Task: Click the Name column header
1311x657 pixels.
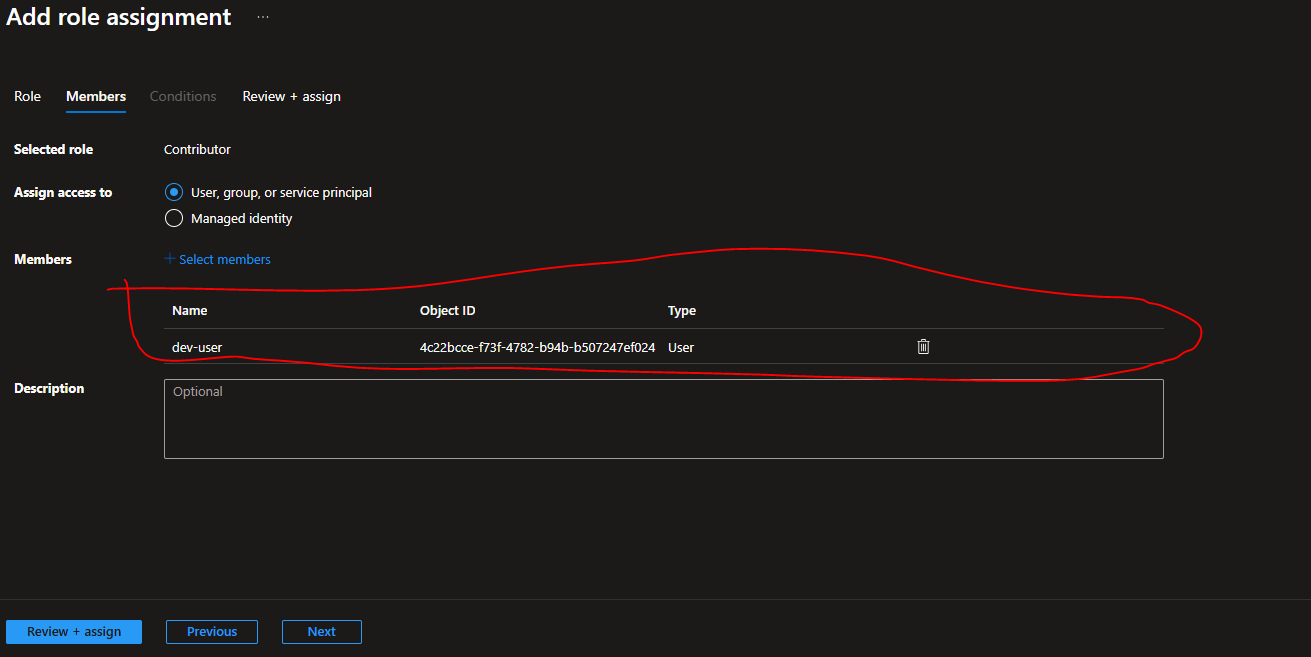Action: click(190, 311)
